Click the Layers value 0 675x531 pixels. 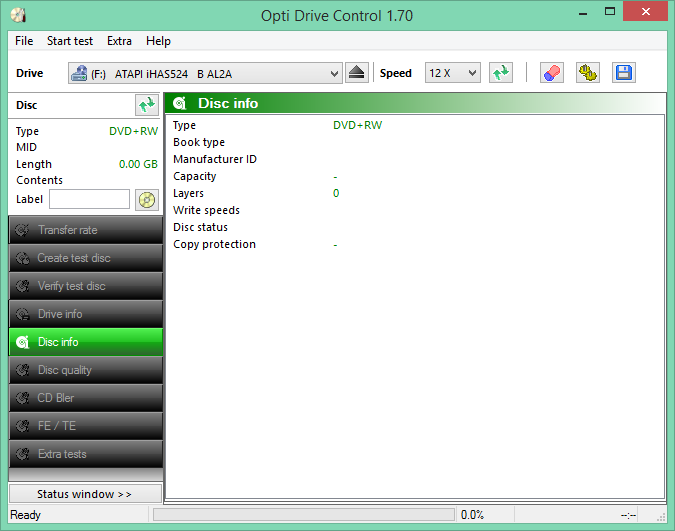click(x=336, y=193)
